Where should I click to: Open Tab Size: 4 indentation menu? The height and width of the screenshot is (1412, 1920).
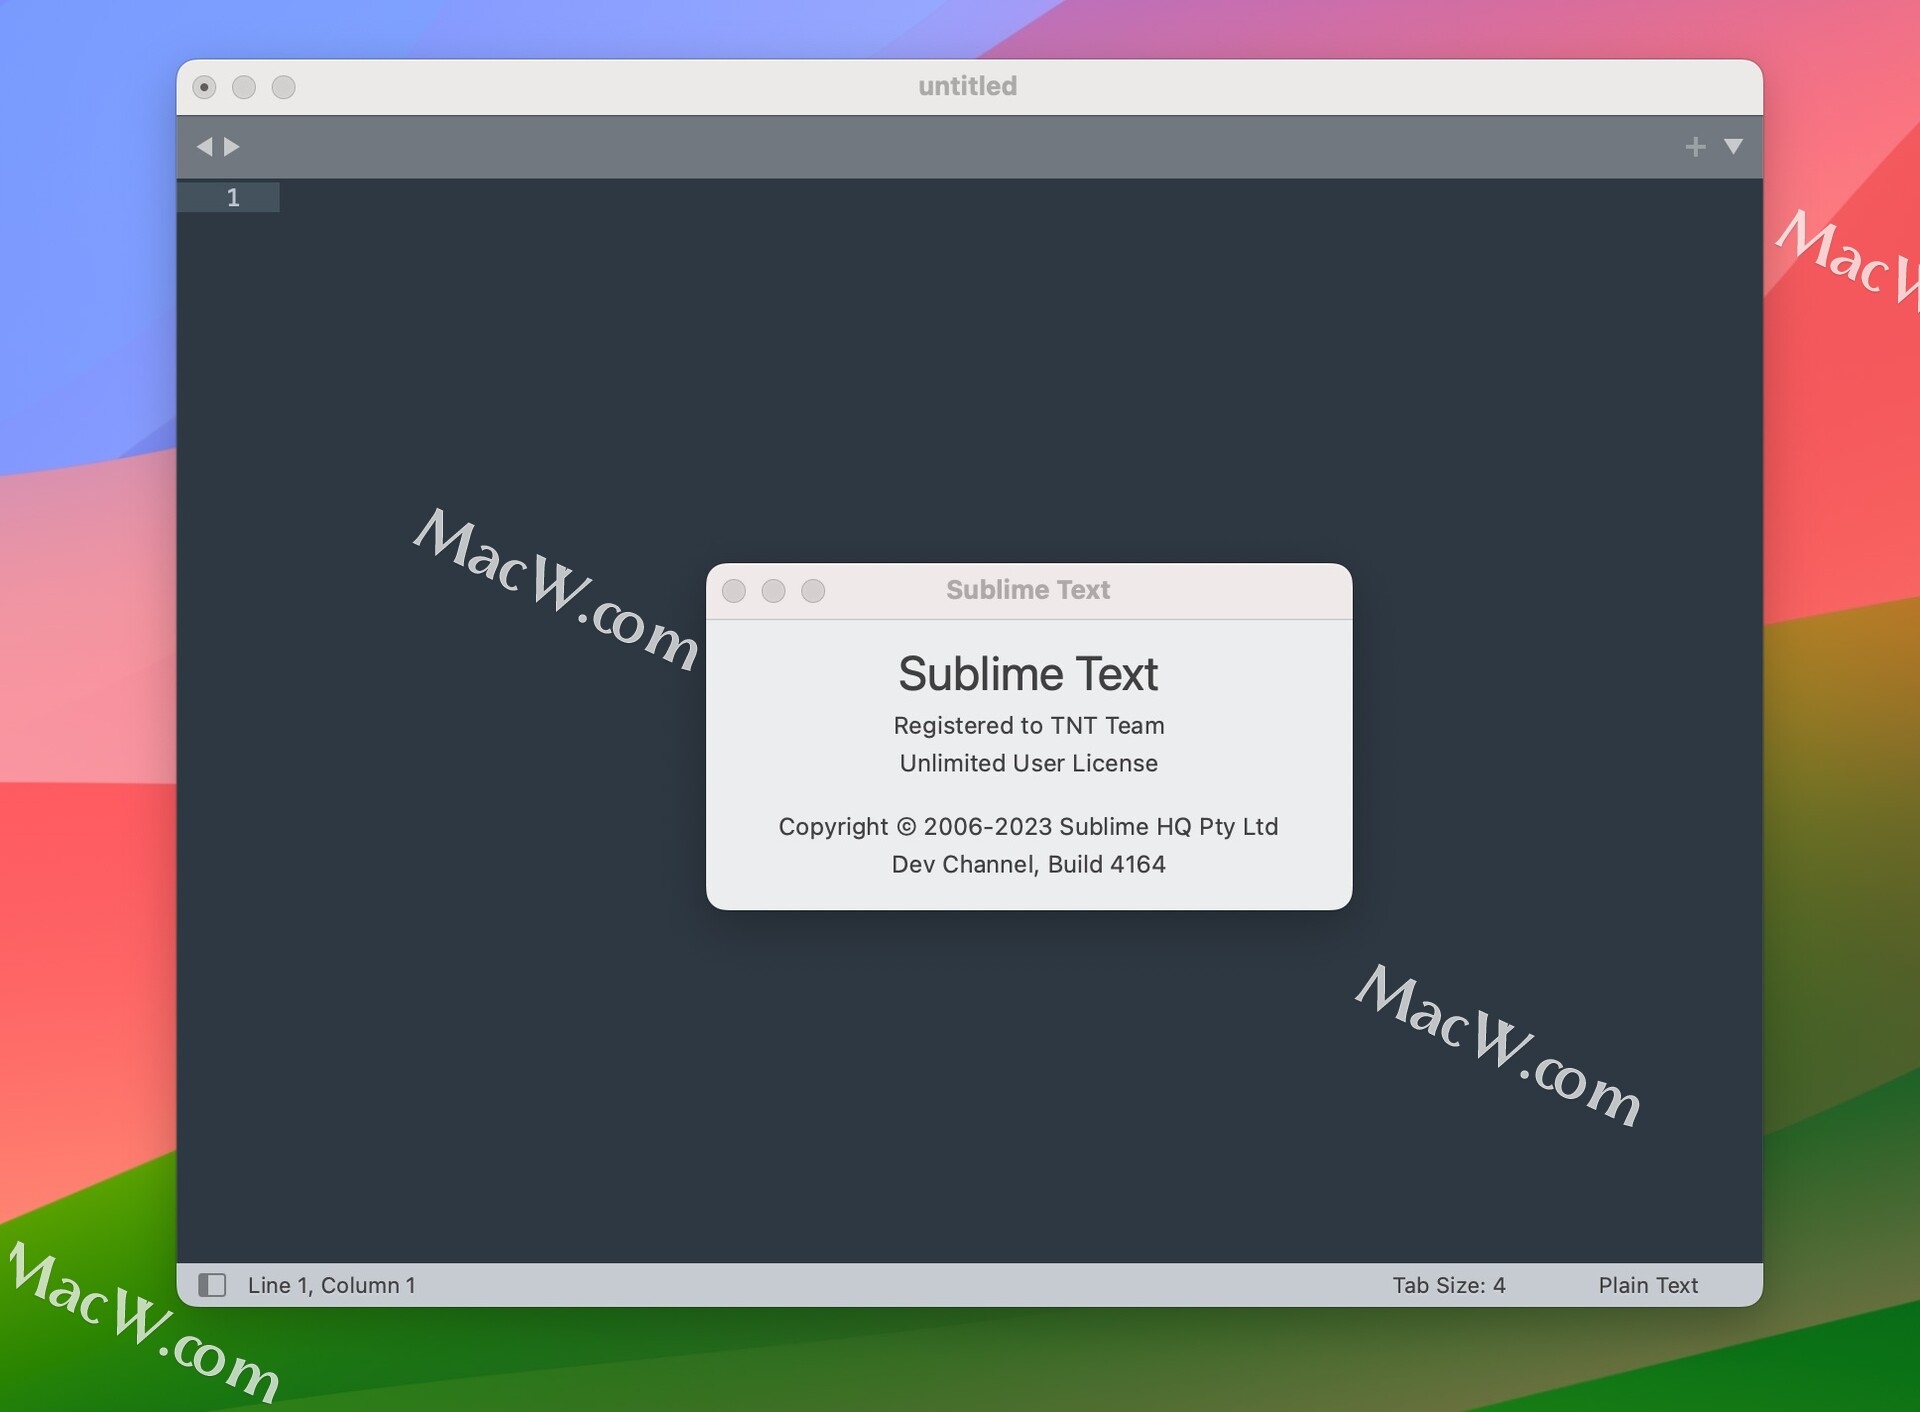click(x=1449, y=1285)
